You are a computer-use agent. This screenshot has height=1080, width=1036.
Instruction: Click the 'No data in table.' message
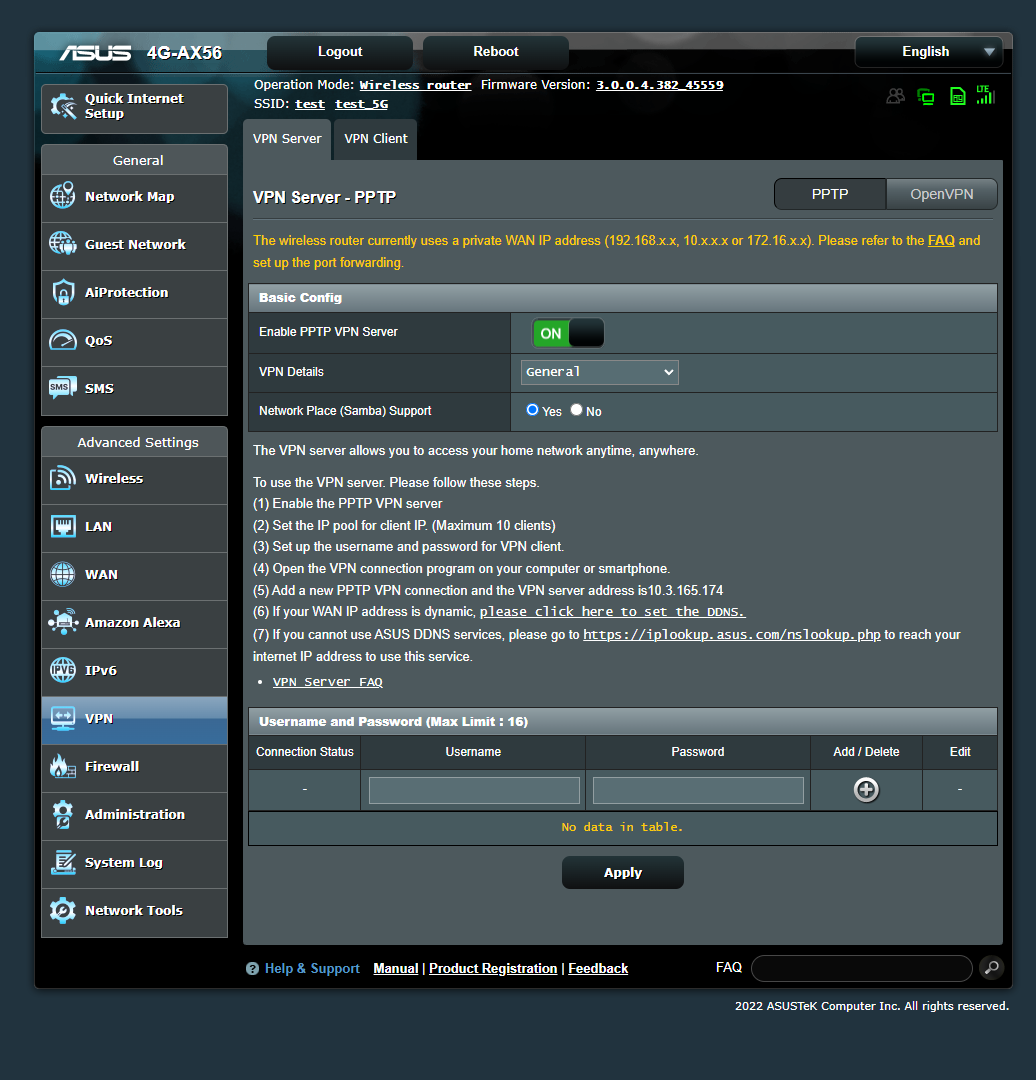[x=622, y=827]
